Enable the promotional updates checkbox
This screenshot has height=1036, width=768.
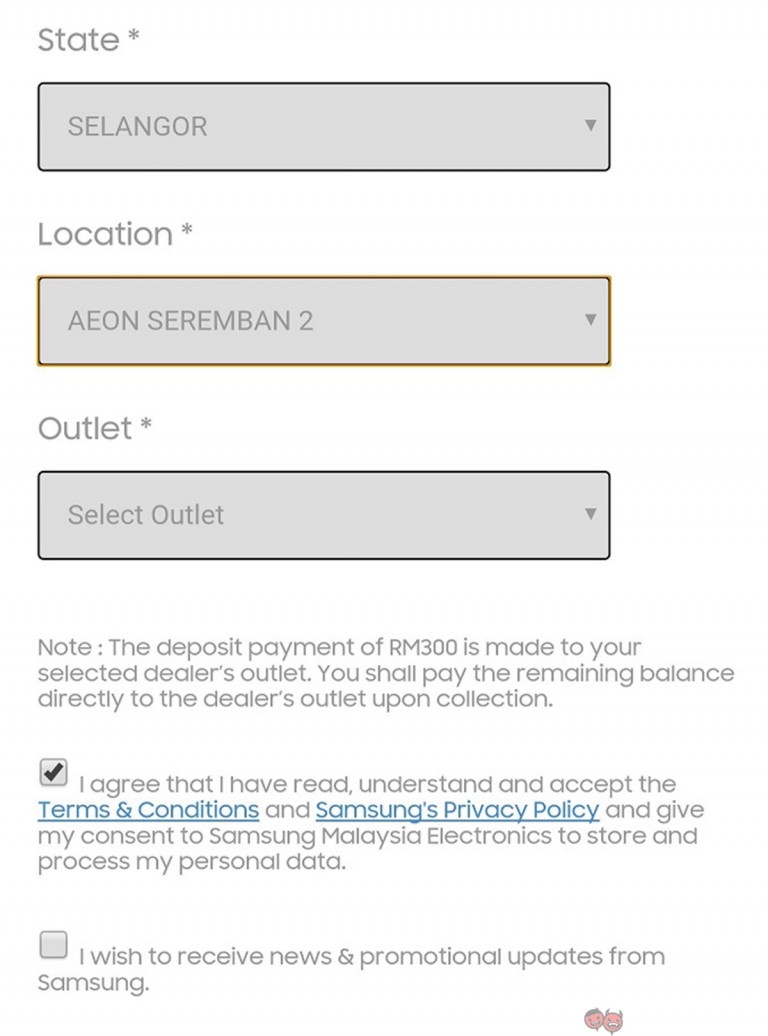[54, 944]
